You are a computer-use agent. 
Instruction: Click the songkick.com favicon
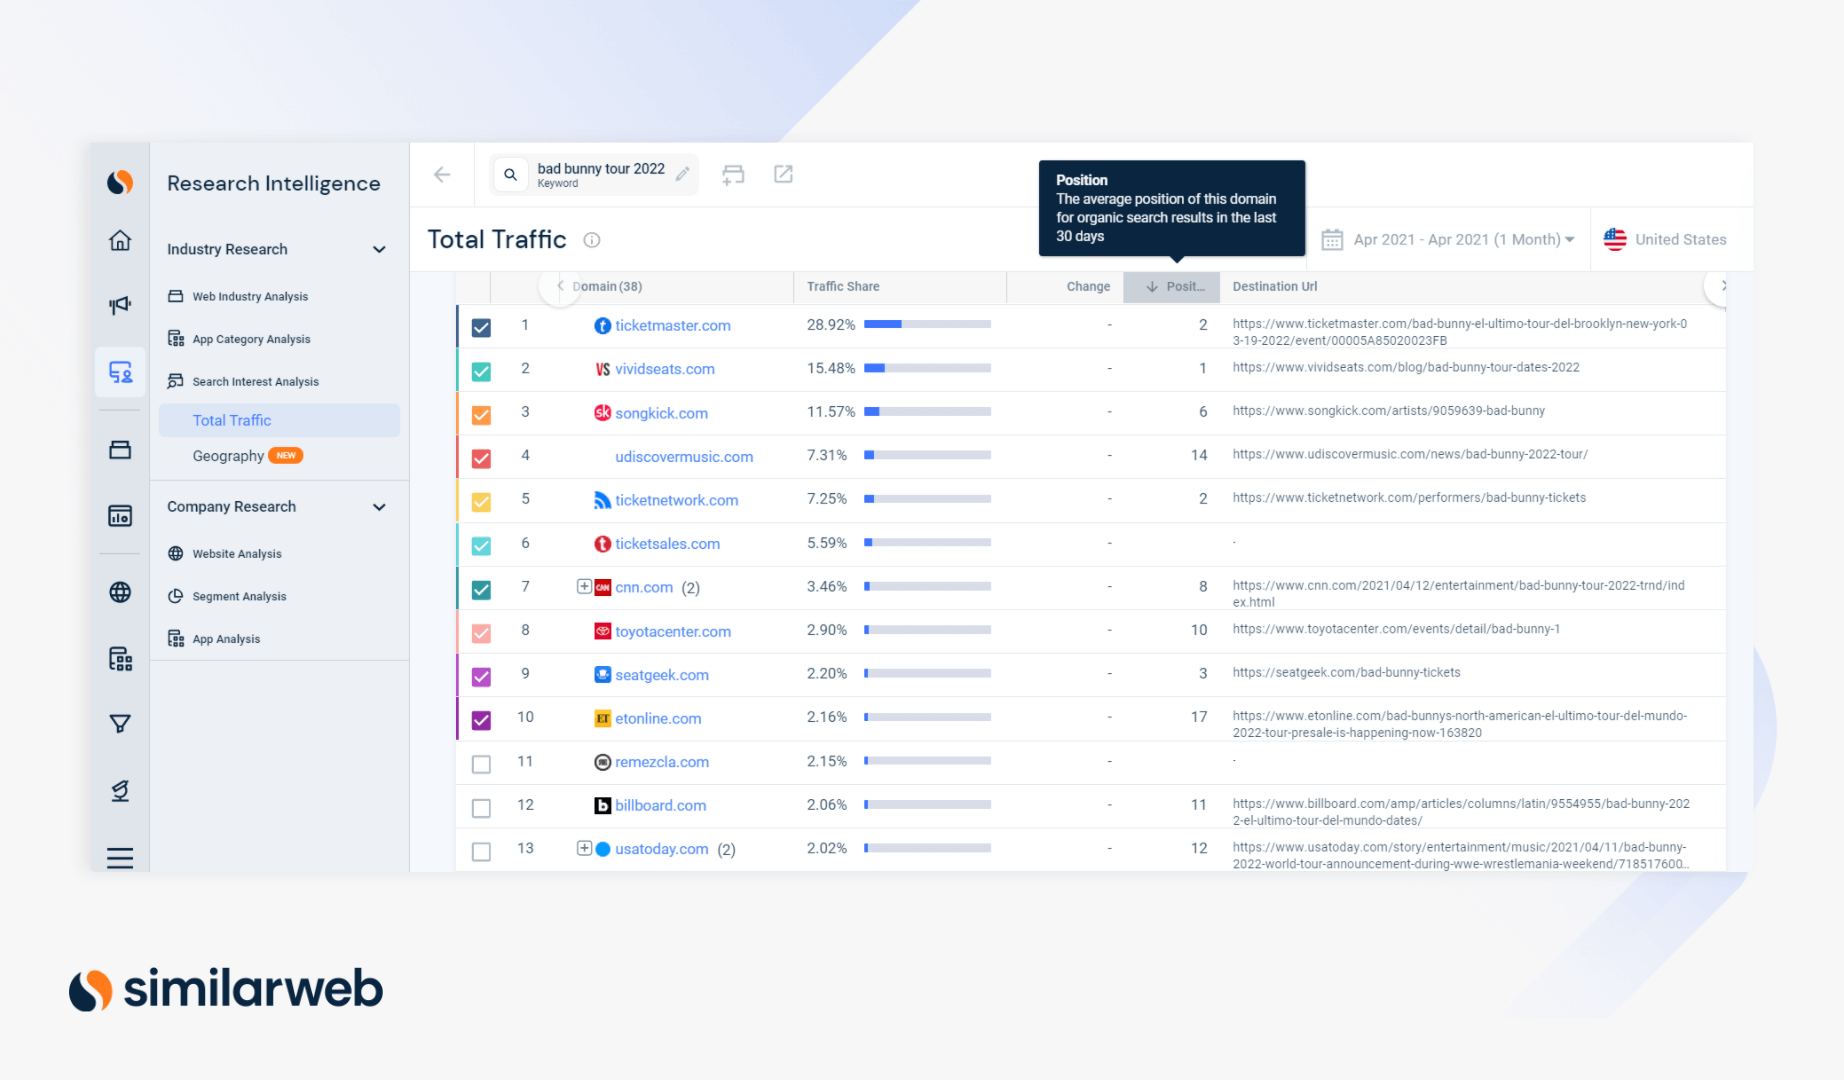(603, 413)
